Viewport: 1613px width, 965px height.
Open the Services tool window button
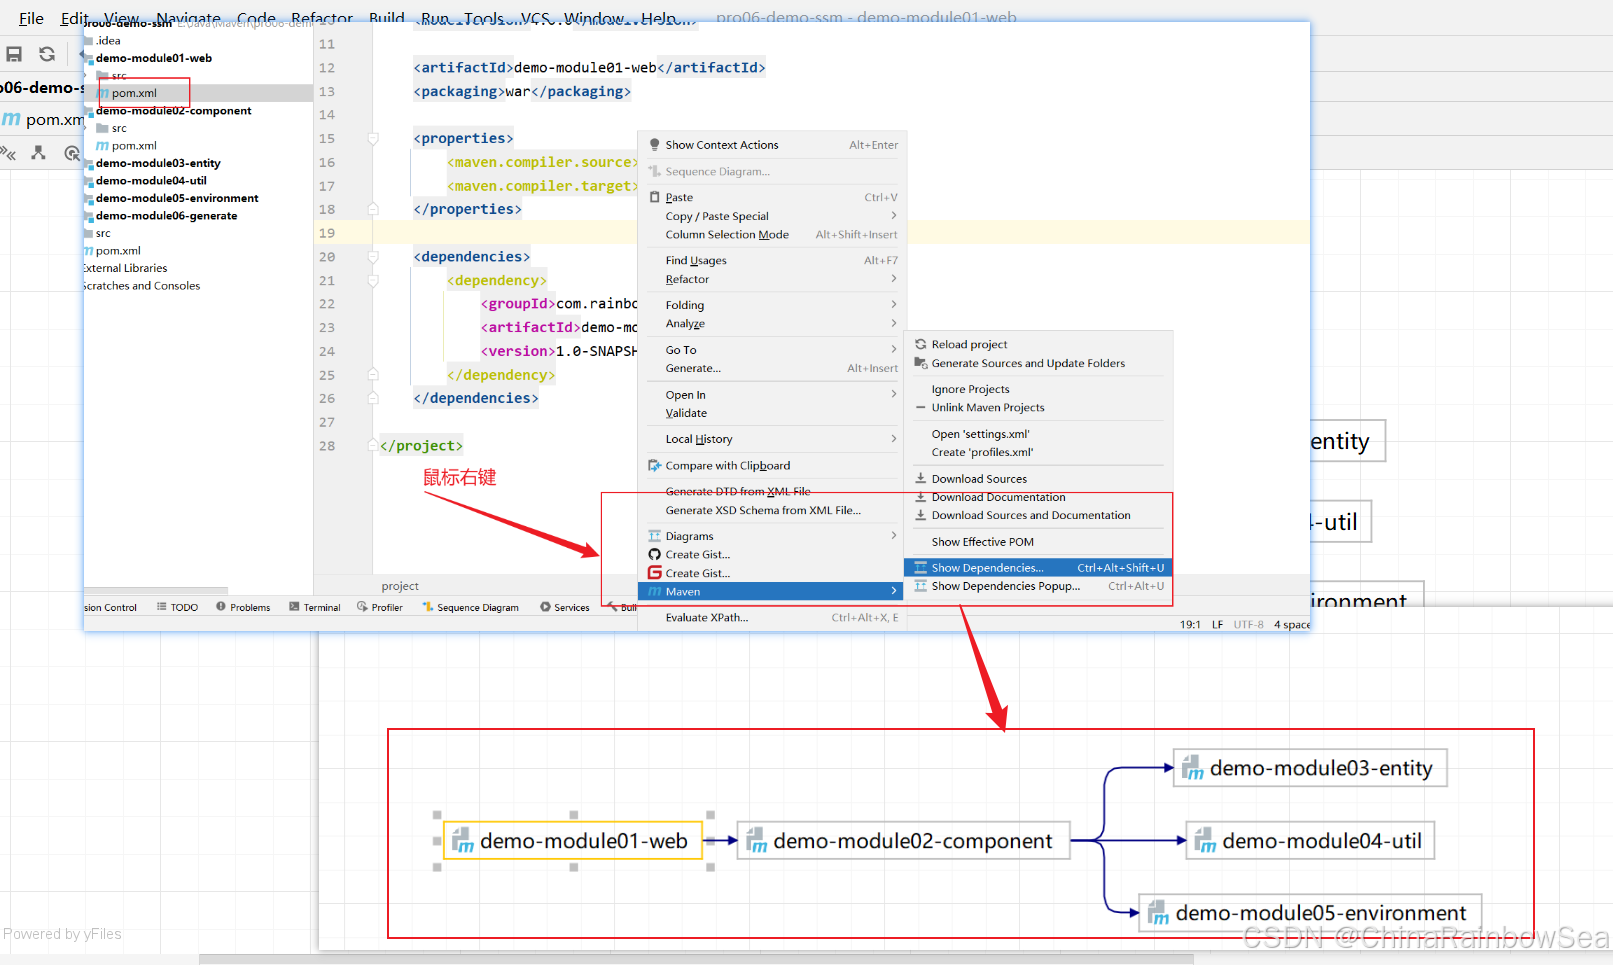(x=564, y=607)
